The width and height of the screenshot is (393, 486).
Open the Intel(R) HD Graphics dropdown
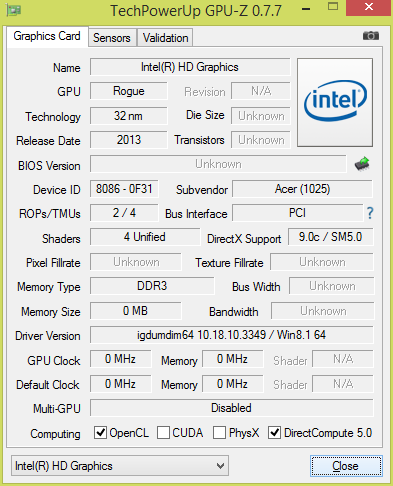click(120, 466)
